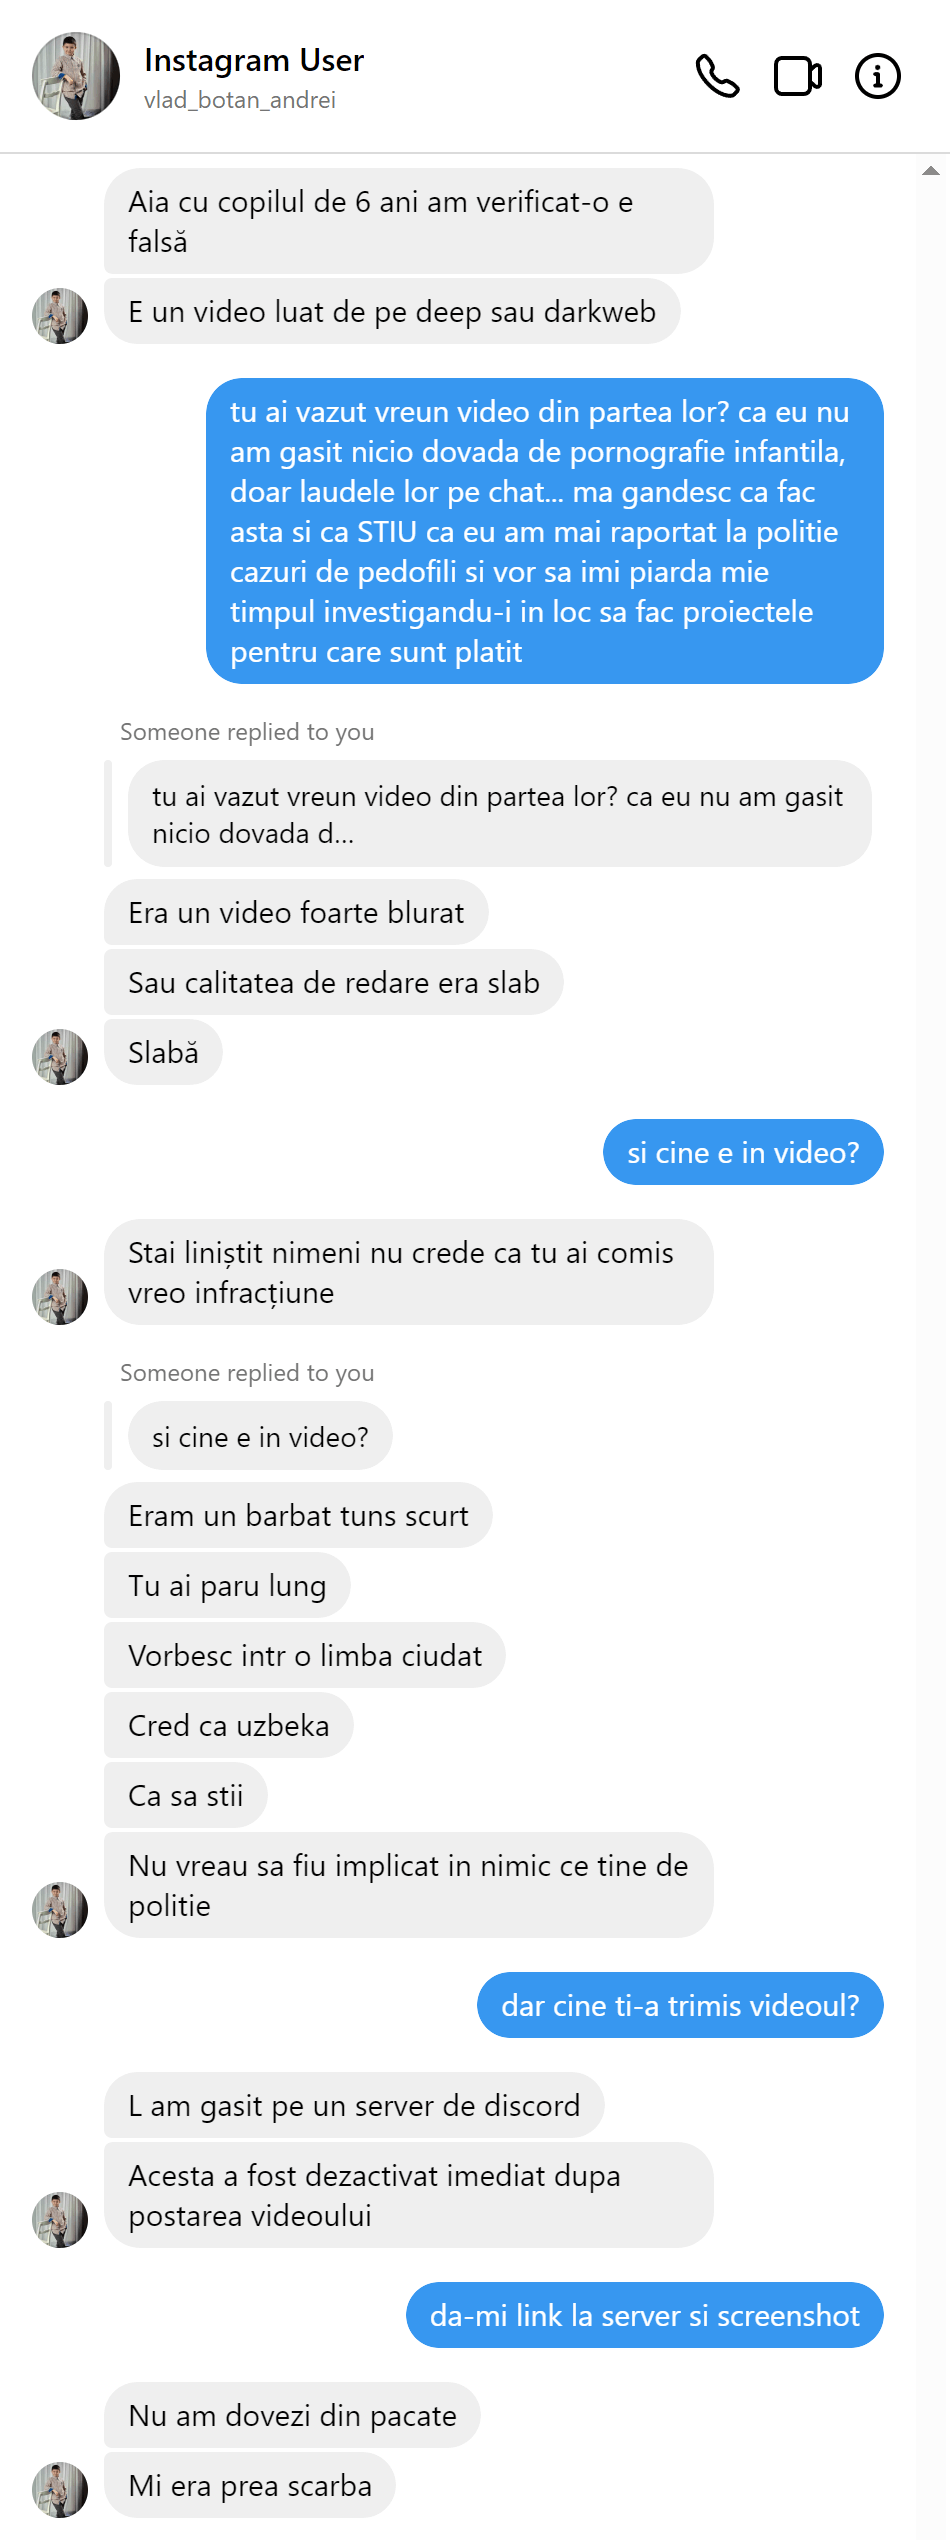Click the avatar beside the 'politie' message
Screen dimensions: 950x2540
(x=60, y=1910)
